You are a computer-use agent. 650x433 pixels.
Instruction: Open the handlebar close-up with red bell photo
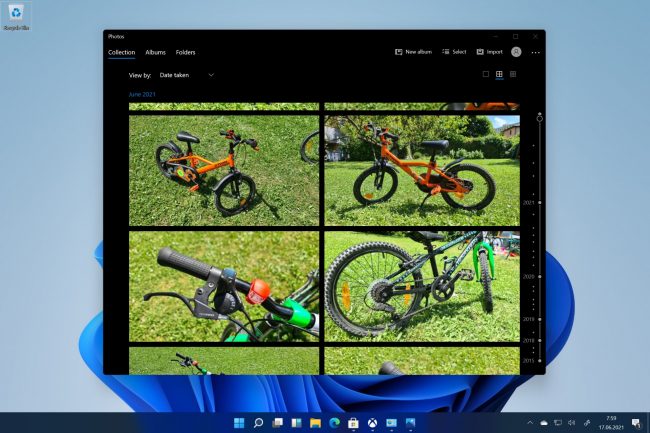click(224, 286)
